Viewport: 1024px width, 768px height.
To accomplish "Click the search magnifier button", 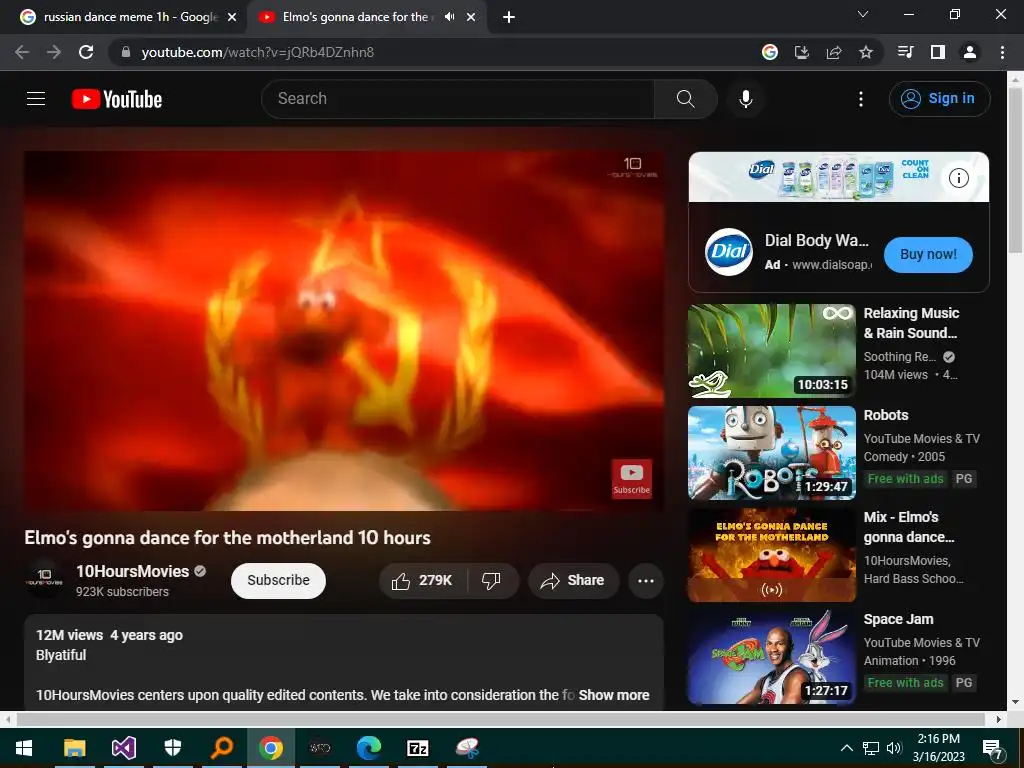I will pos(685,99).
